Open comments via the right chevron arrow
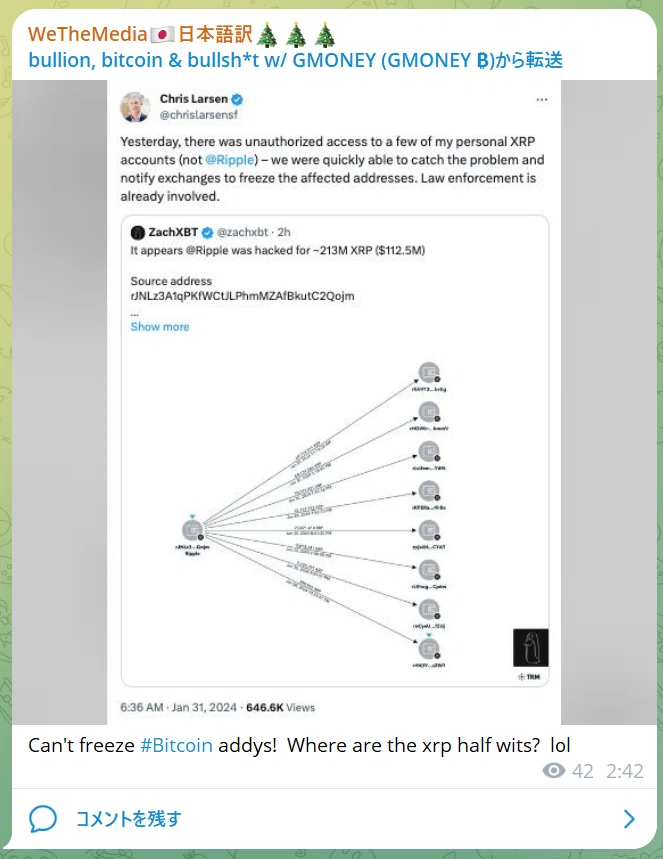The width and height of the screenshot is (663, 859). click(x=629, y=818)
